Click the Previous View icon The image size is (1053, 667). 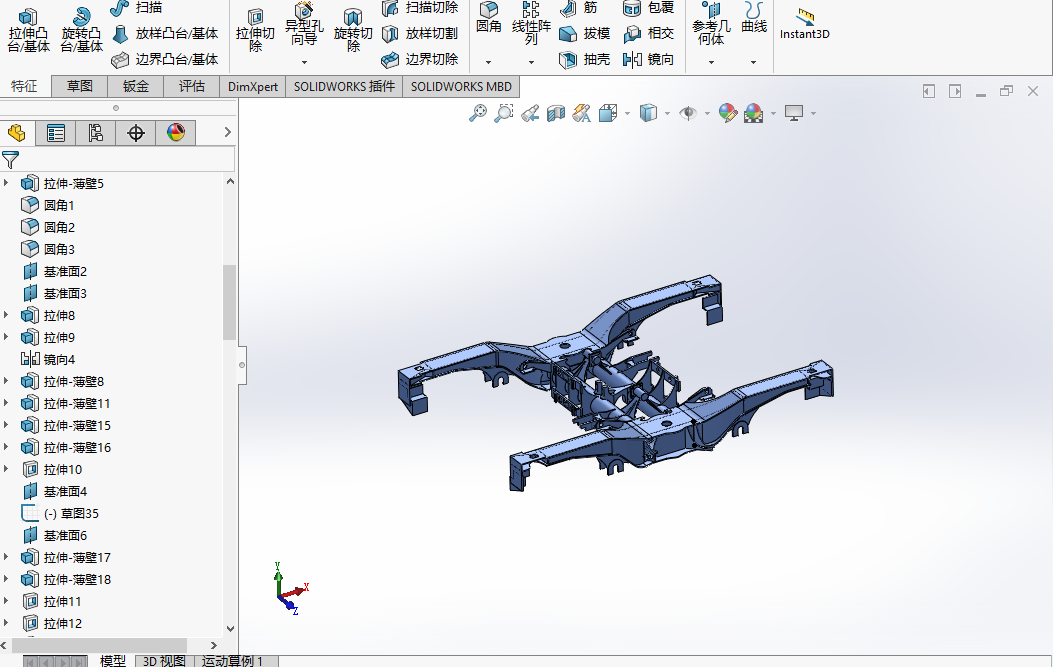pyautogui.click(x=530, y=113)
